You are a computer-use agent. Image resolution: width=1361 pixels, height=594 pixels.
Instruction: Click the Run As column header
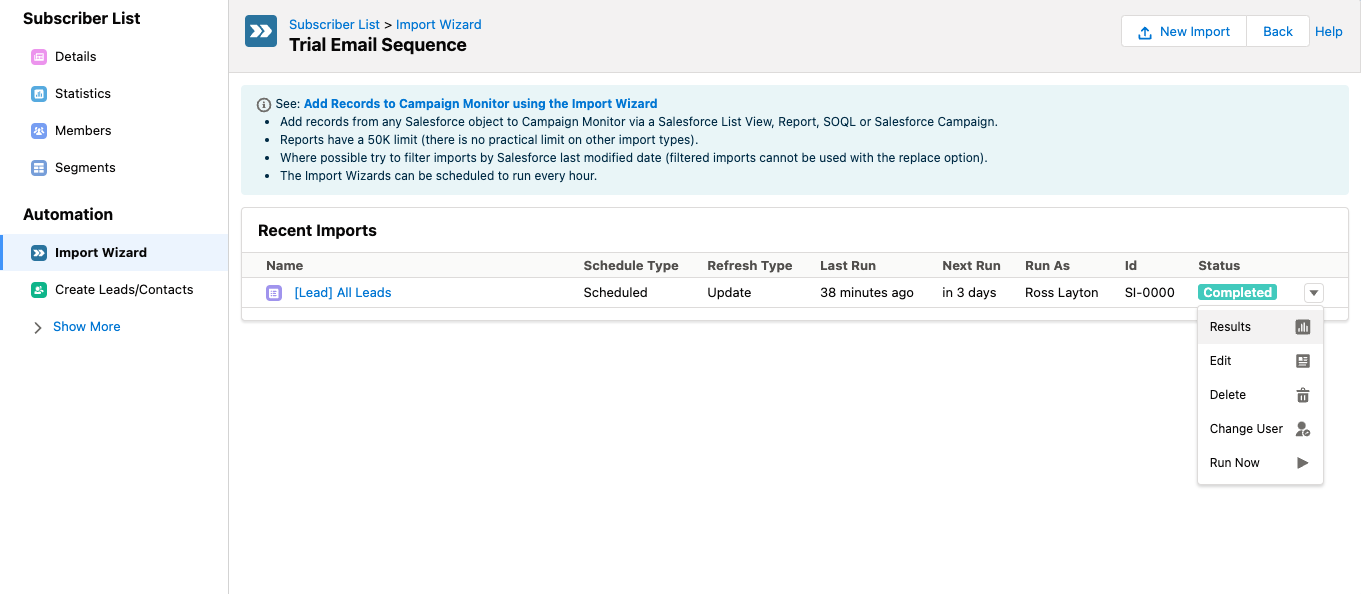click(1048, 266)
